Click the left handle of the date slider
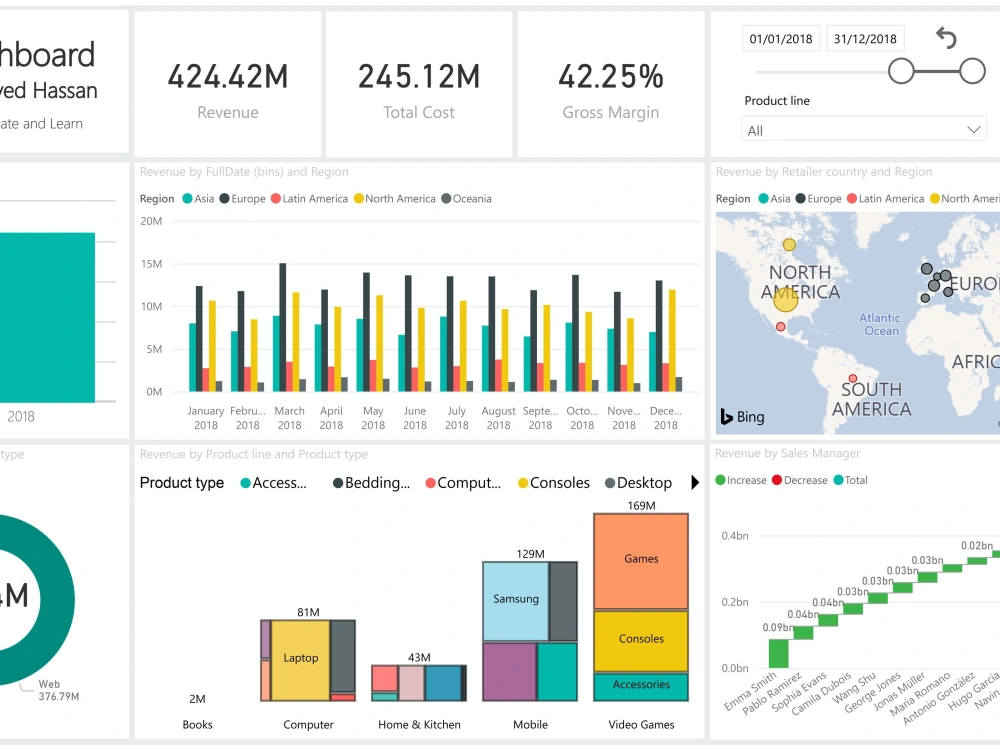Image resolution: width=1000 pixels, height=750 pixels. point(903,72)
